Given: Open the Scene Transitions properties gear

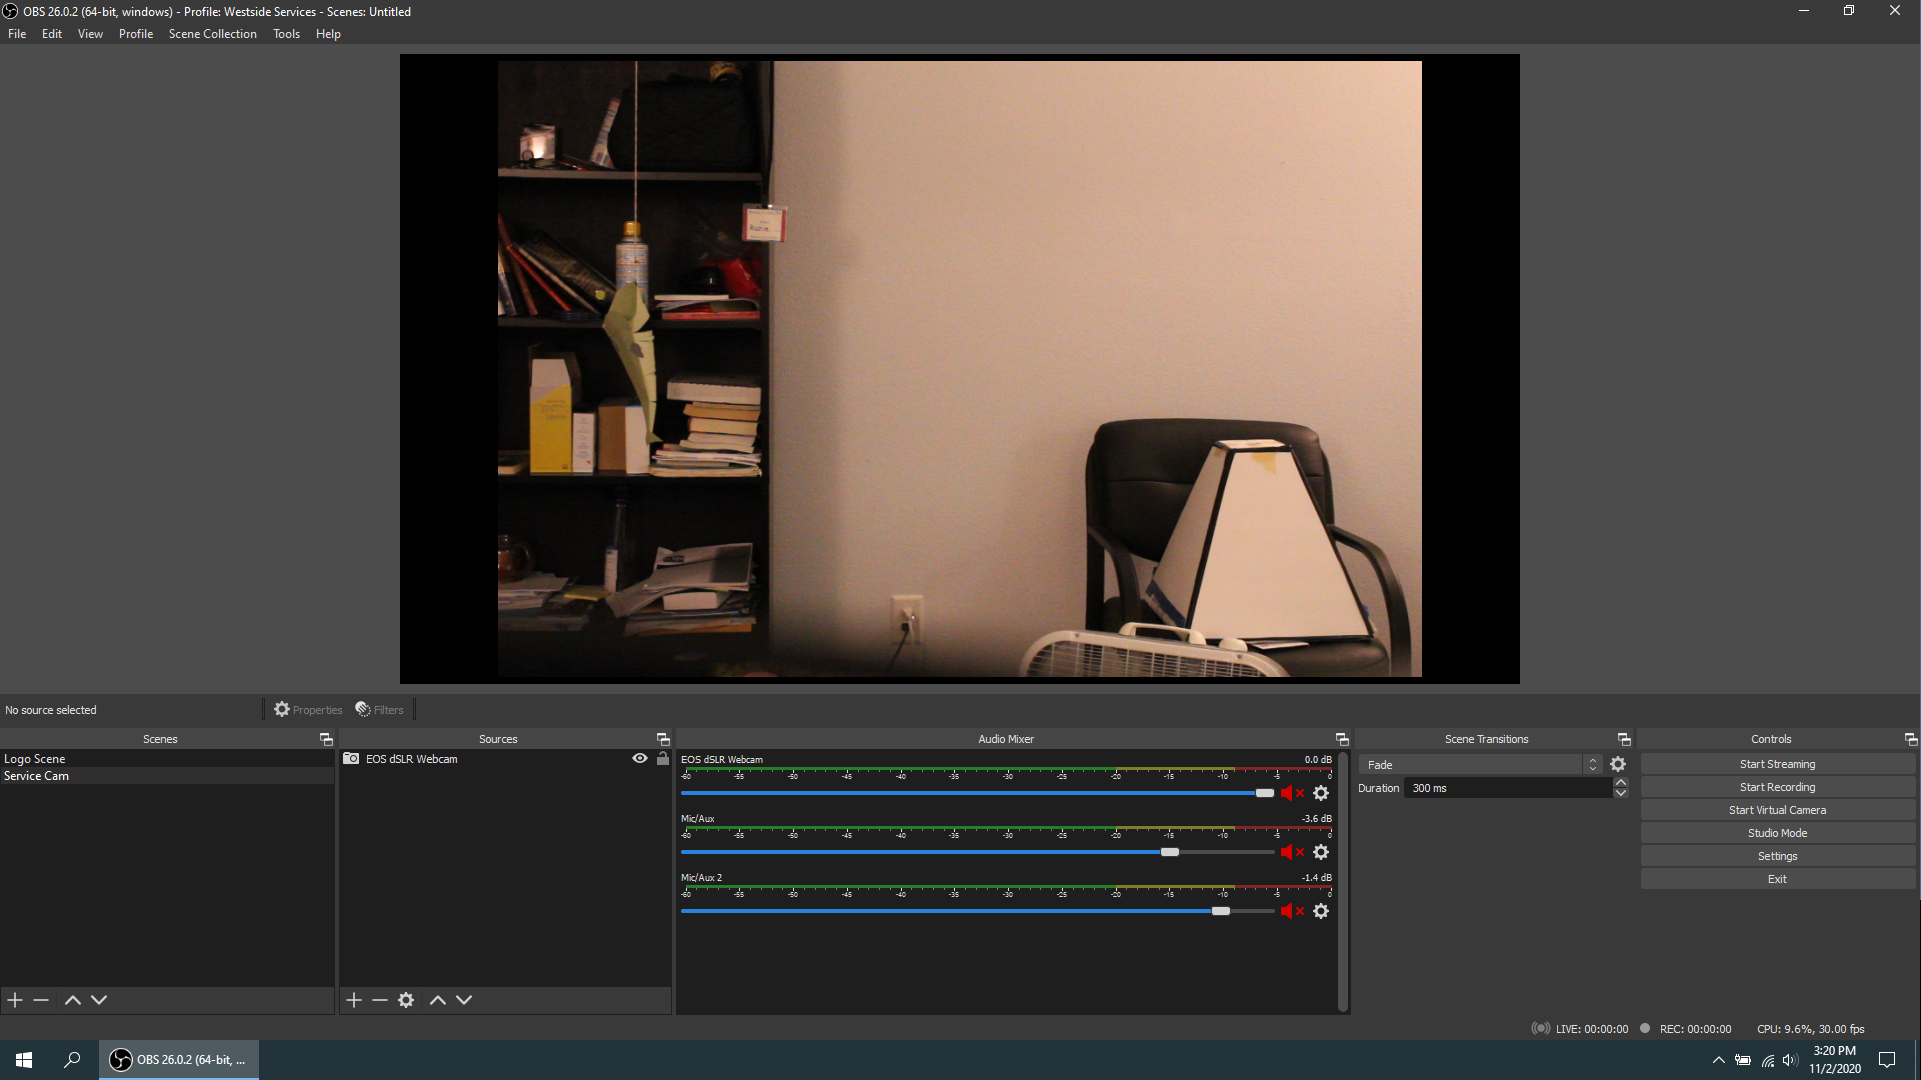Looking at the screenshot, I should click(x=1619, y=763).
